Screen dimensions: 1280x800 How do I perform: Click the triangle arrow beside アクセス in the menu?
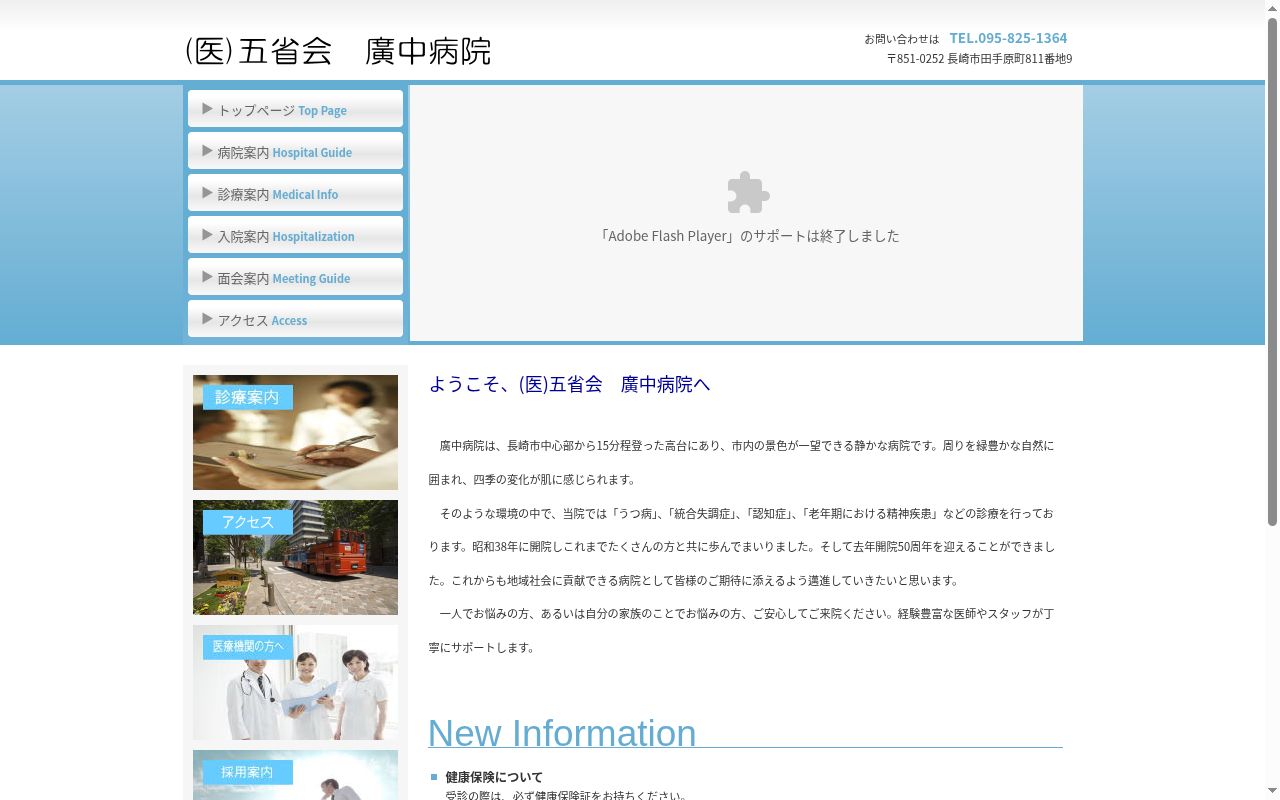[x=207, y=319]
